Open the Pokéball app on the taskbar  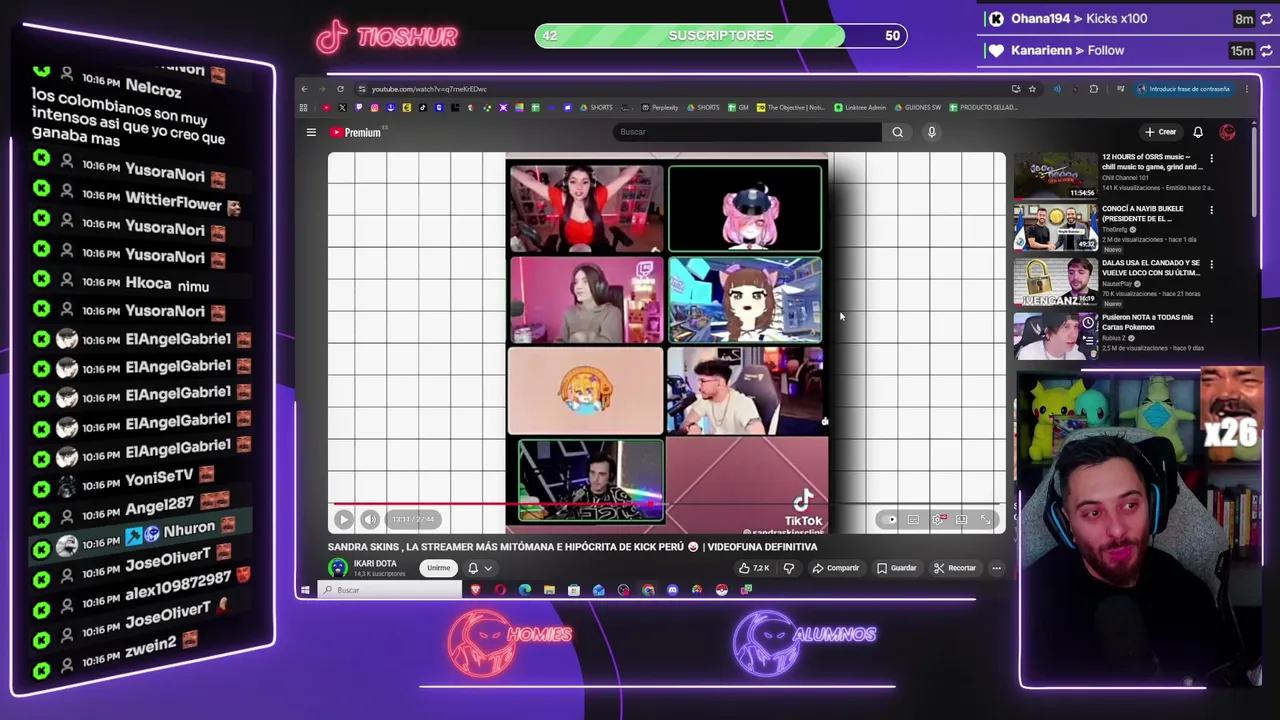coord(721,590)
